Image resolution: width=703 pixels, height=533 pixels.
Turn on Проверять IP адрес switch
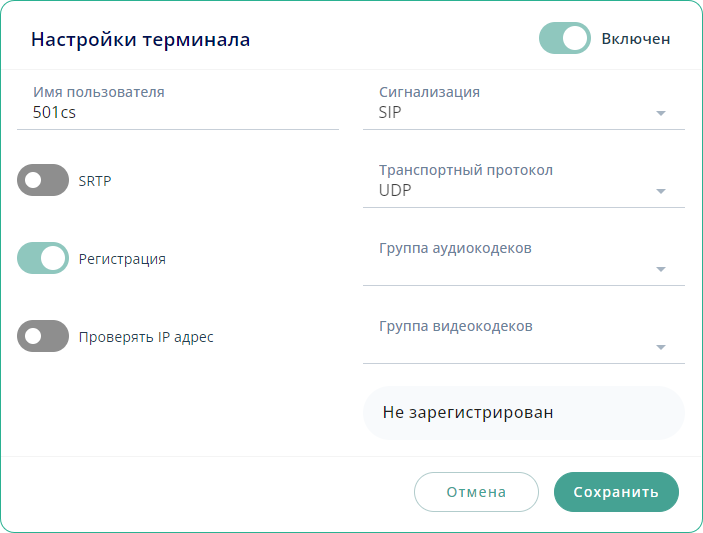point(43,336)
